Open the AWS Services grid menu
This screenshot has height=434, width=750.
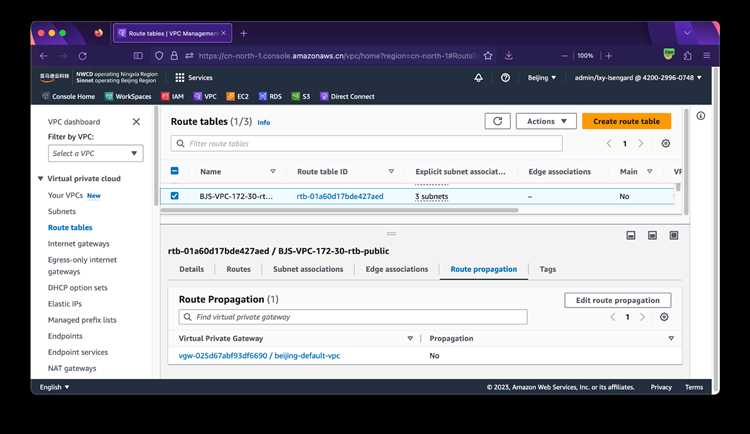[x=194, y=78]
